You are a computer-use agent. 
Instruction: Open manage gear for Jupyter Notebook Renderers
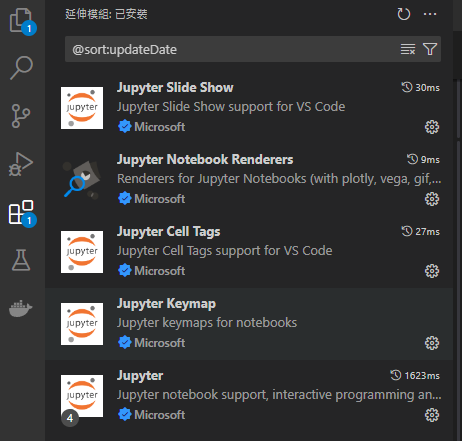point(432,199)
